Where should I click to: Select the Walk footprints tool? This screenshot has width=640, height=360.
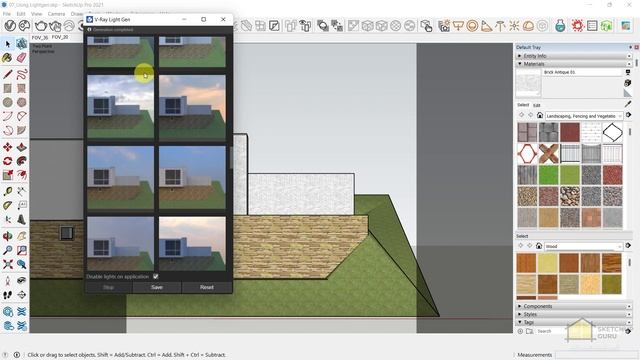pyautogui.click(x=7, y=295)
